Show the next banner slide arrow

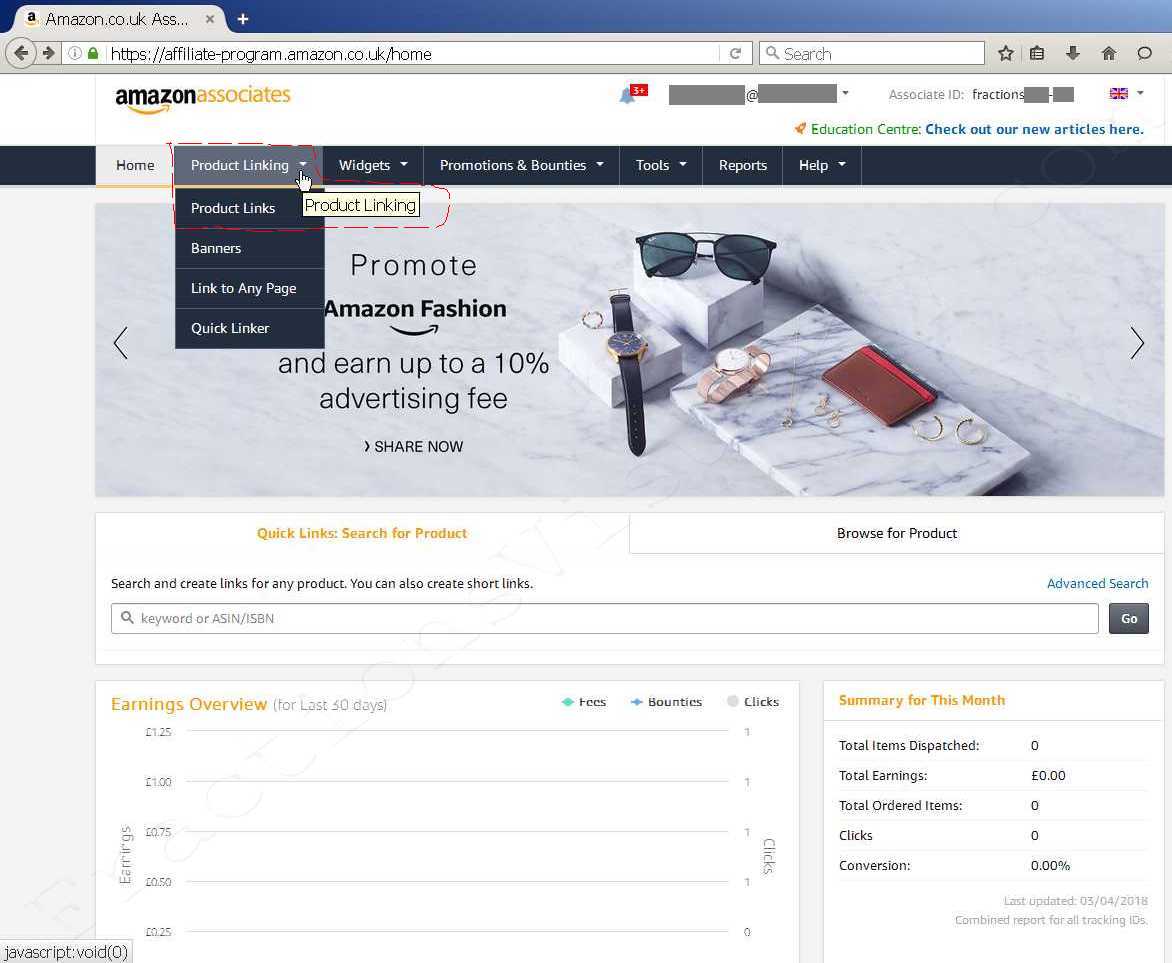1137,343
